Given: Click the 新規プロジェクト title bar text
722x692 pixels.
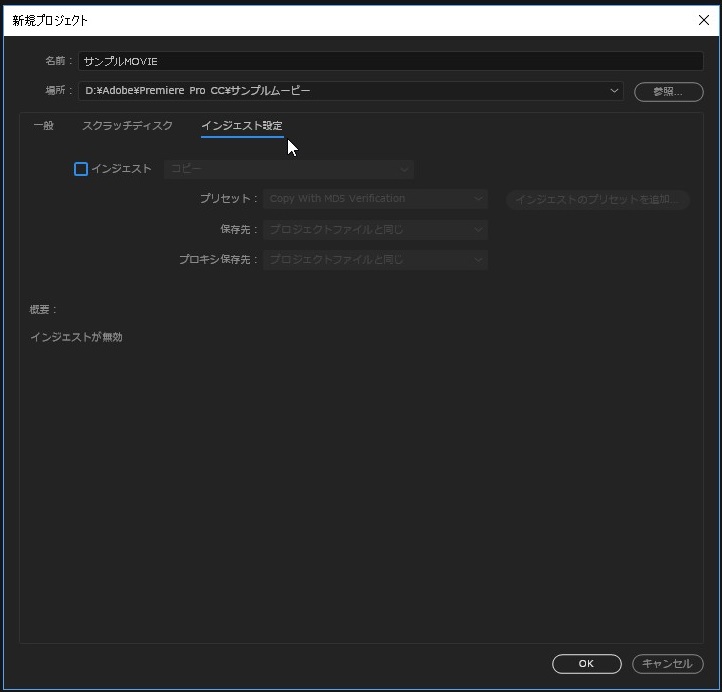Looking at the screenshot, I should (x=50, y=20).
